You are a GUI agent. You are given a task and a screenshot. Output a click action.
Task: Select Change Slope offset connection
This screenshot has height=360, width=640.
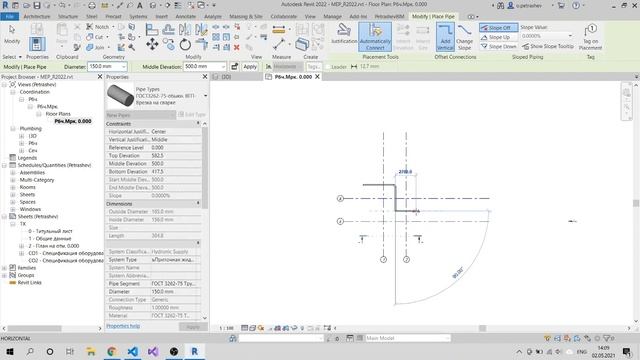coord(464,37)
